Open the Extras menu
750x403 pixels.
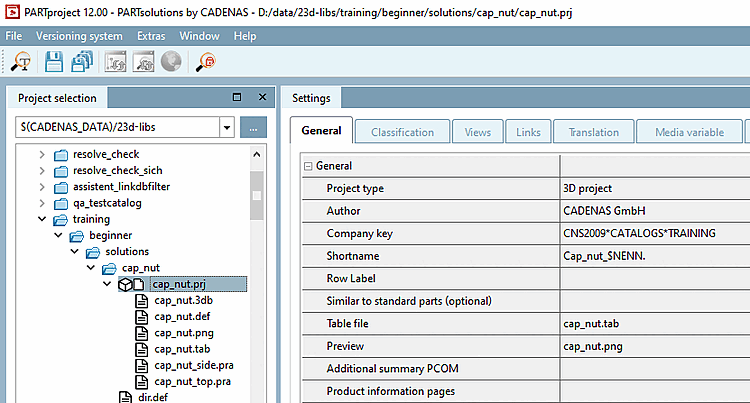151,36
